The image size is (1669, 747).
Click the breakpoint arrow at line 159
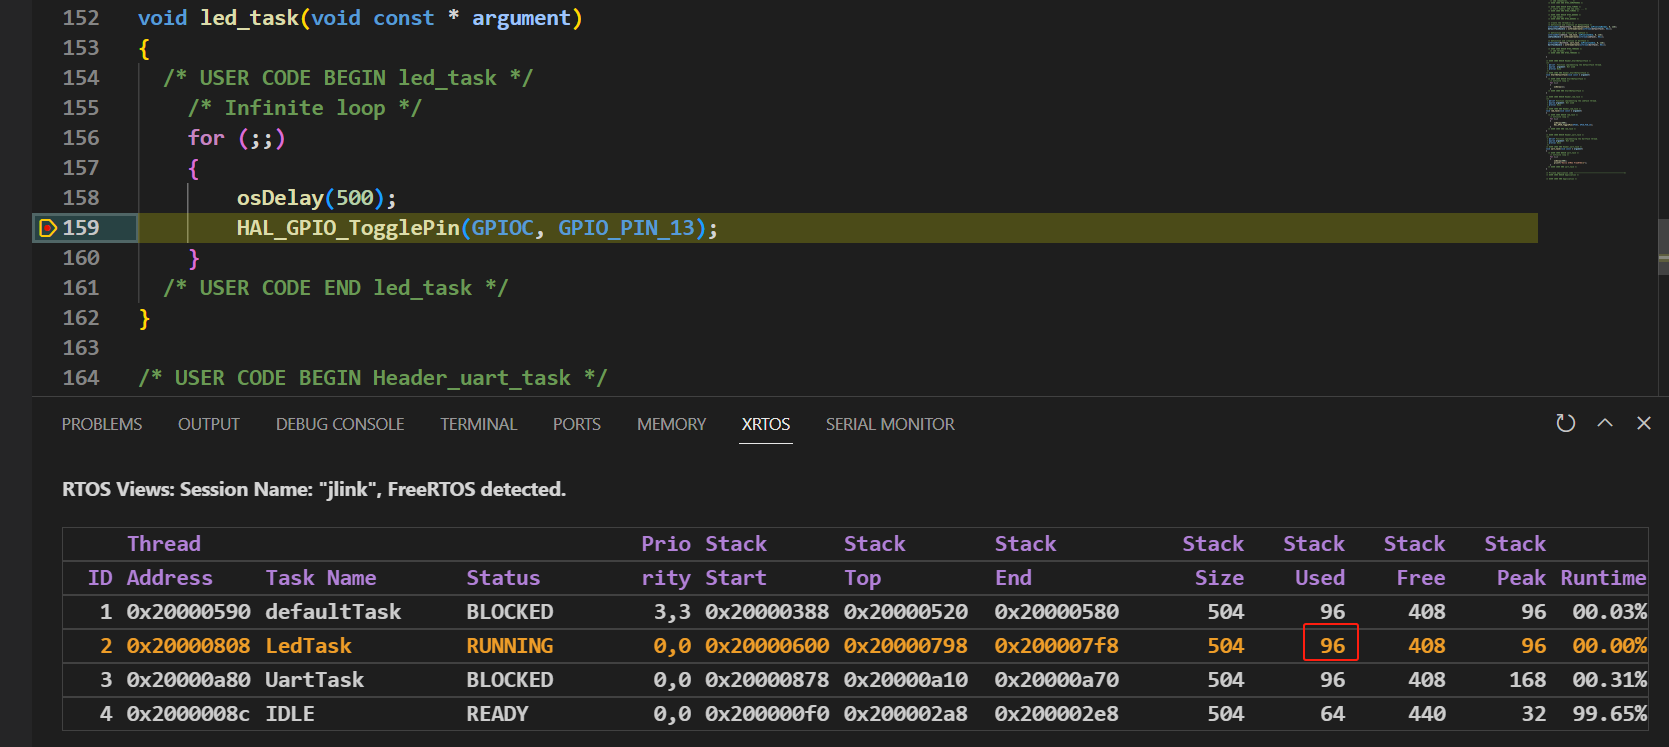(x=47, y=228)
